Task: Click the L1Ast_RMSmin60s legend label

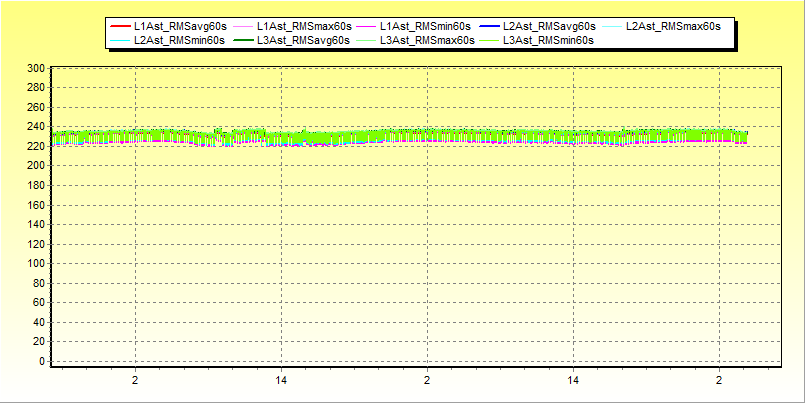Action: click(424, 26)
